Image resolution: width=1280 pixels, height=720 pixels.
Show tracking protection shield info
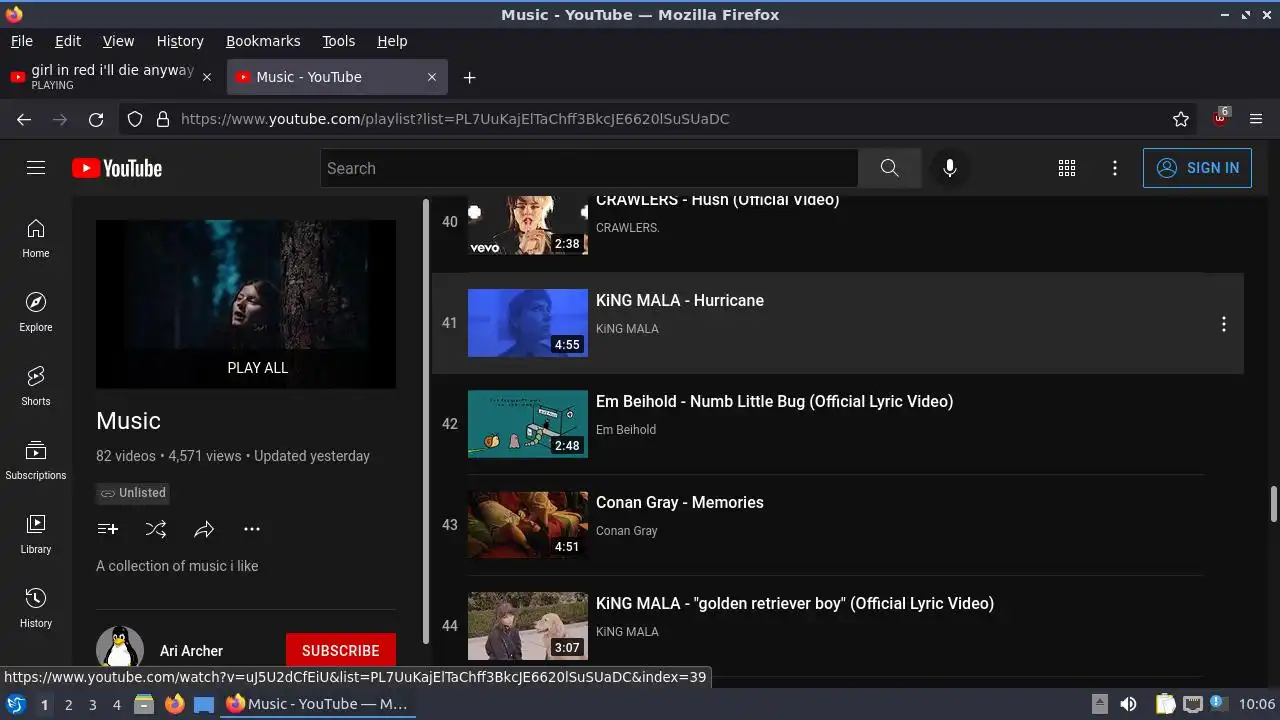click(135, 119)
